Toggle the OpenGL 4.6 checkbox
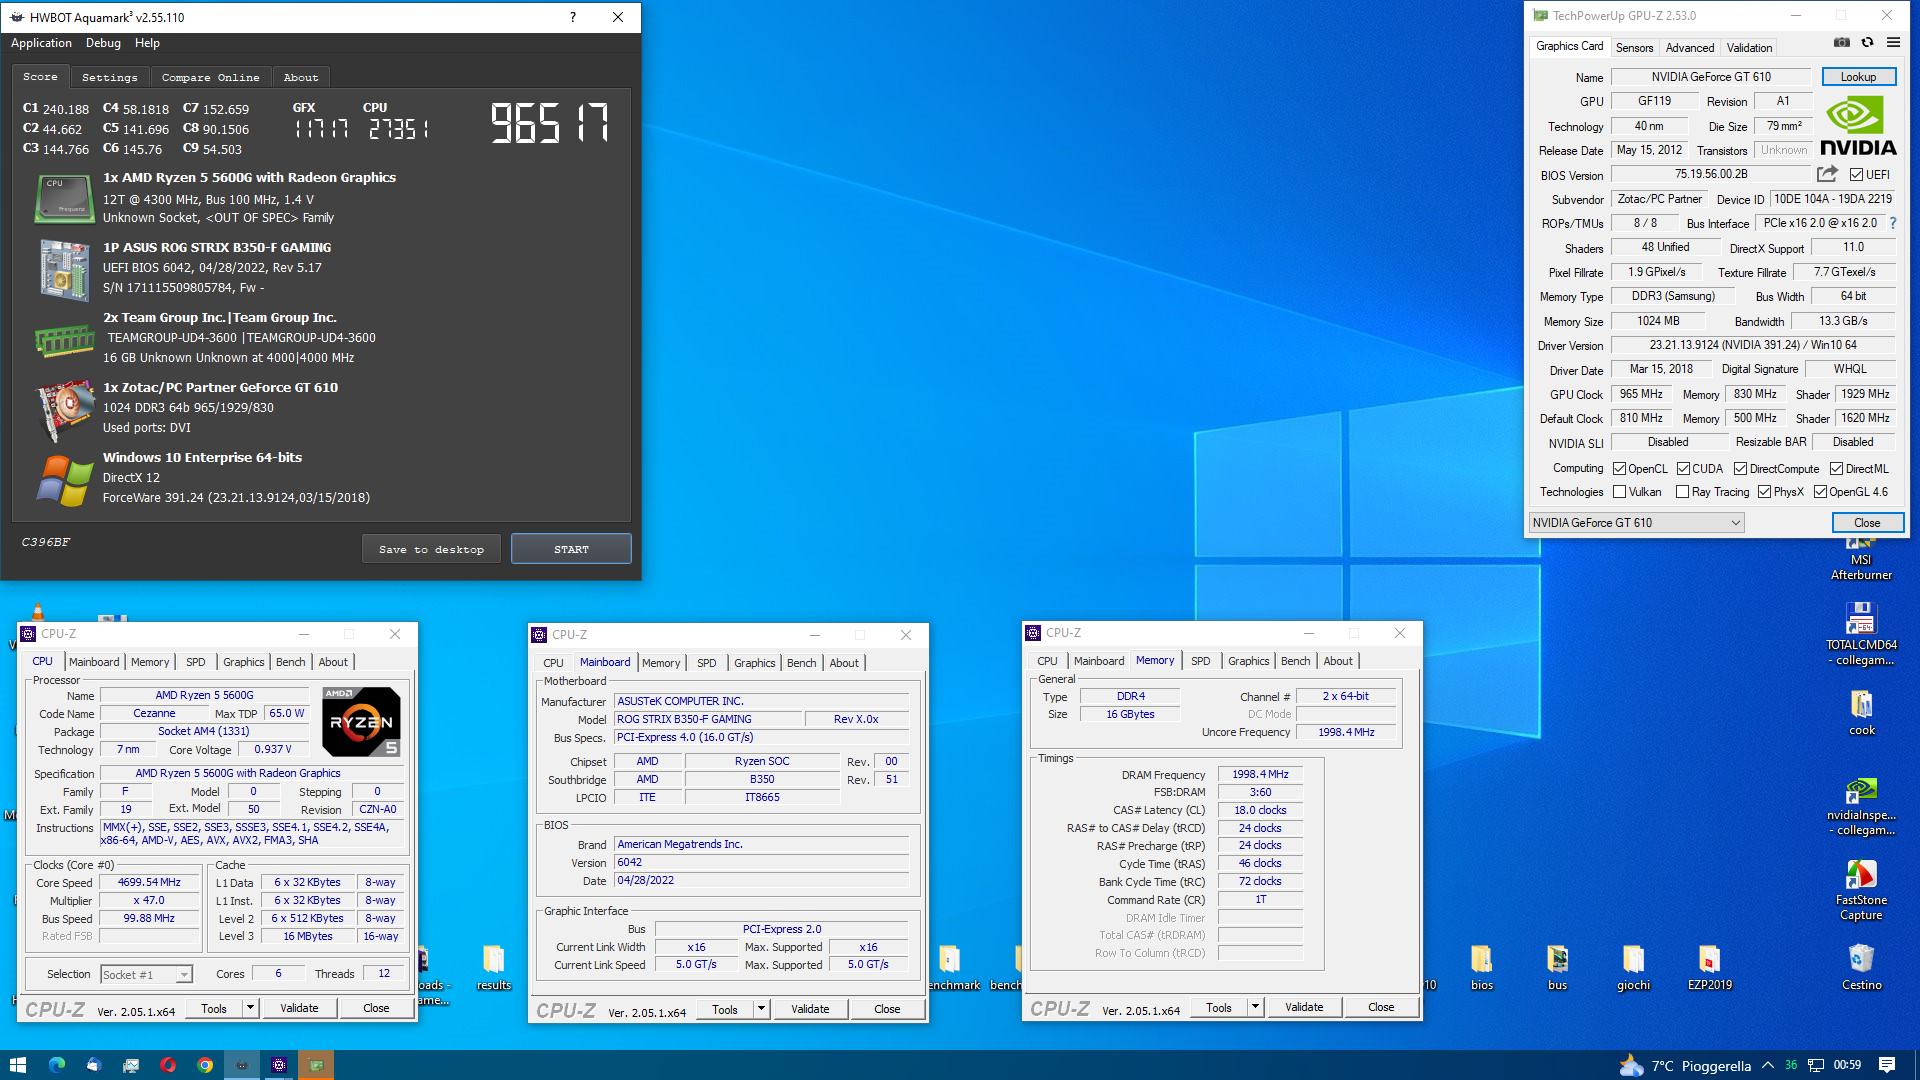Screen dimensions: 1920x1080 click(1820, 491)
